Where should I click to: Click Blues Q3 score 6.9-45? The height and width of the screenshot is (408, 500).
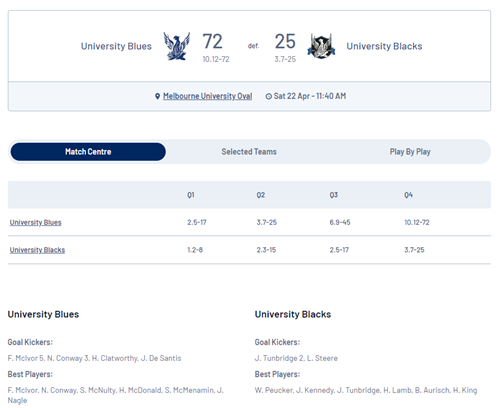coord(340,222)
